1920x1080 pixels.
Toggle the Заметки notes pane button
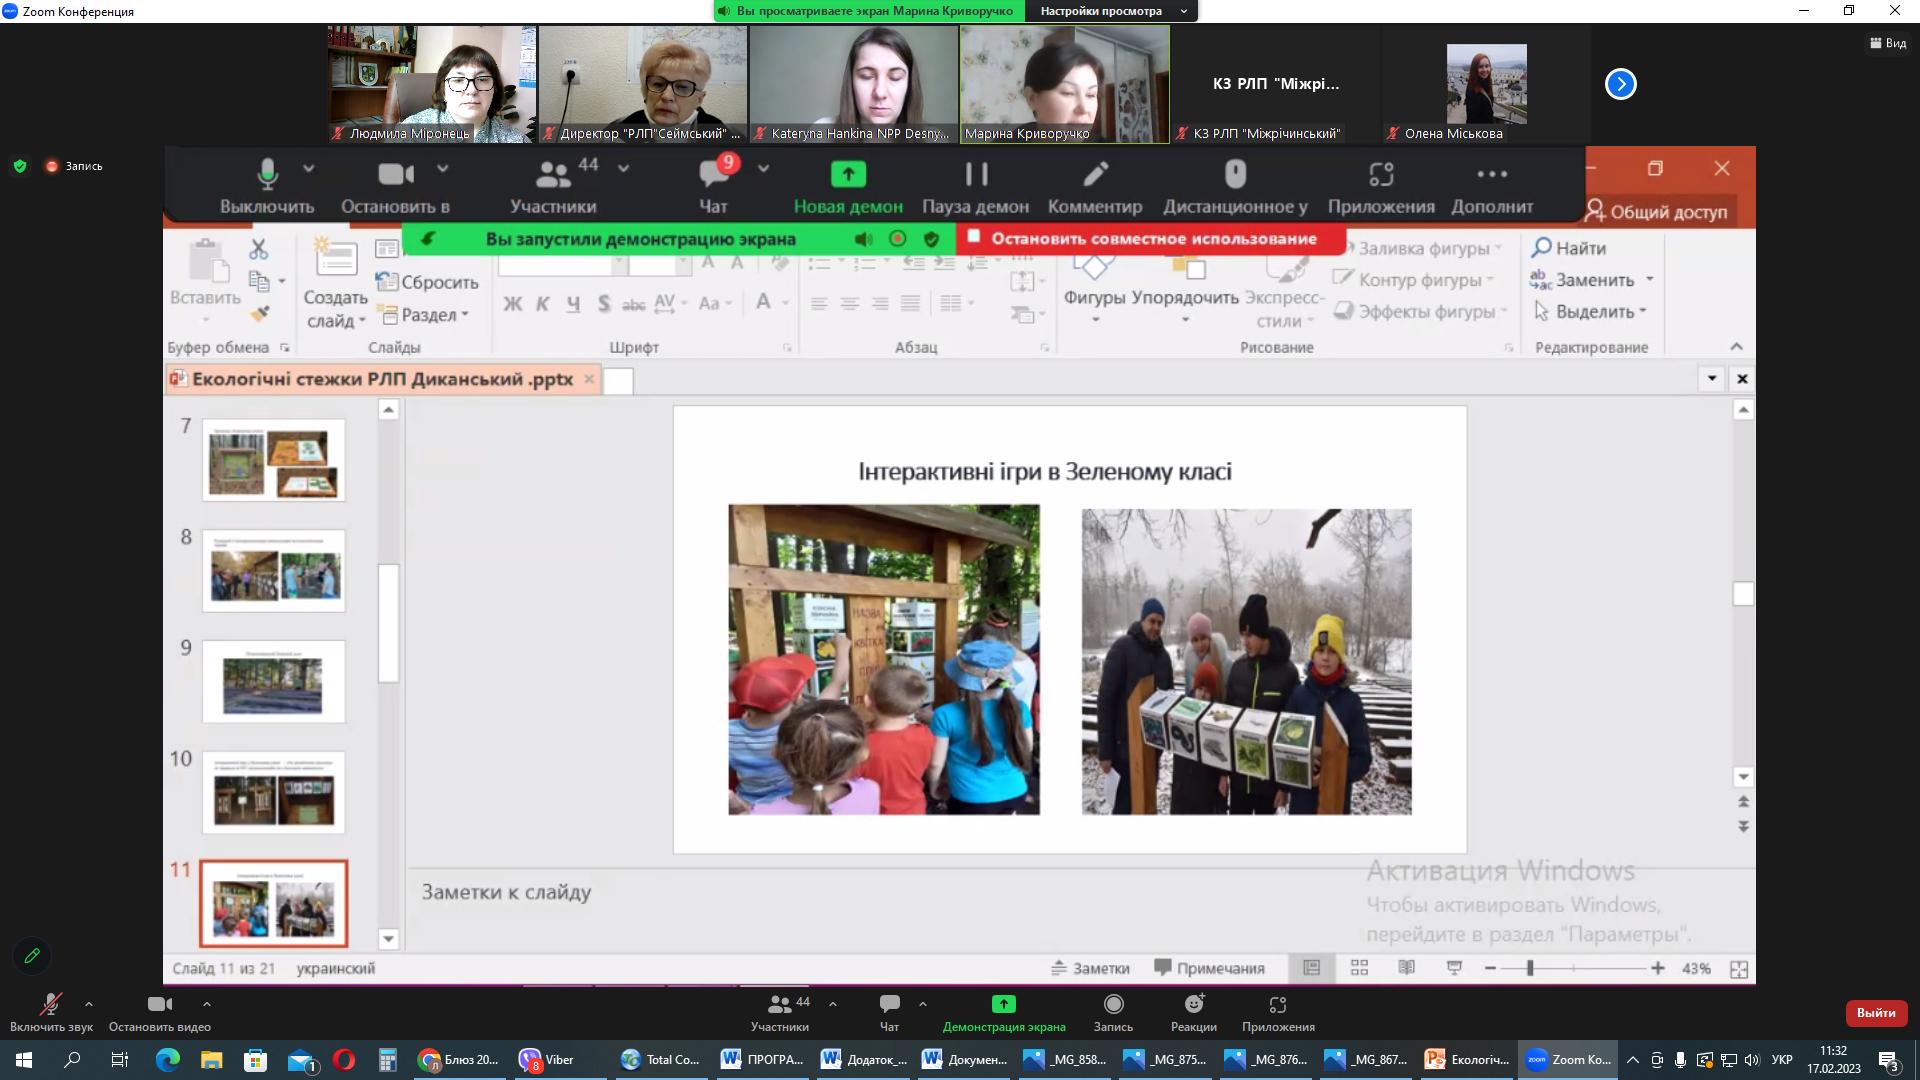[x=1090, y=968]
